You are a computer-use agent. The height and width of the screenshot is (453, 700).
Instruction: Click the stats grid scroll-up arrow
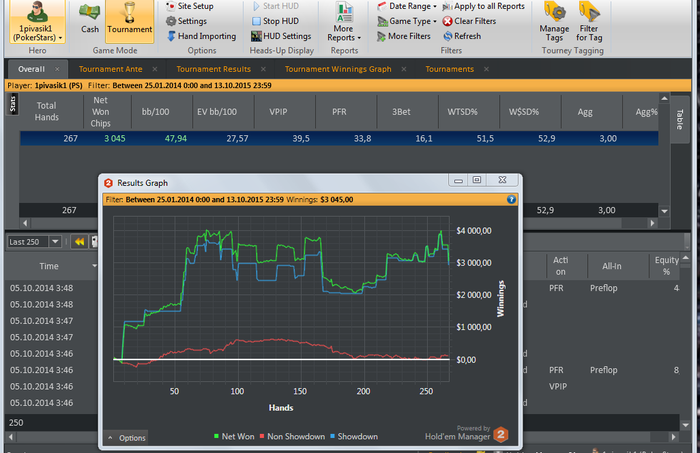(x=664, y=99)
